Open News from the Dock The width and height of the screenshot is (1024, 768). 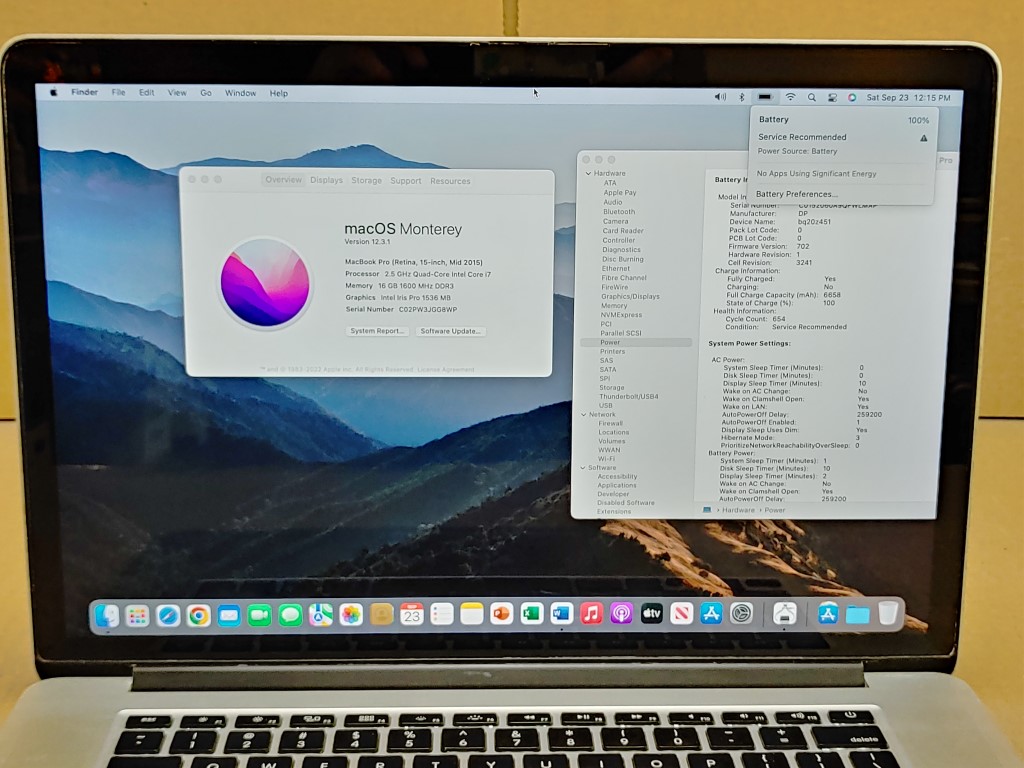pyautogui.click(x=682, y=614)
